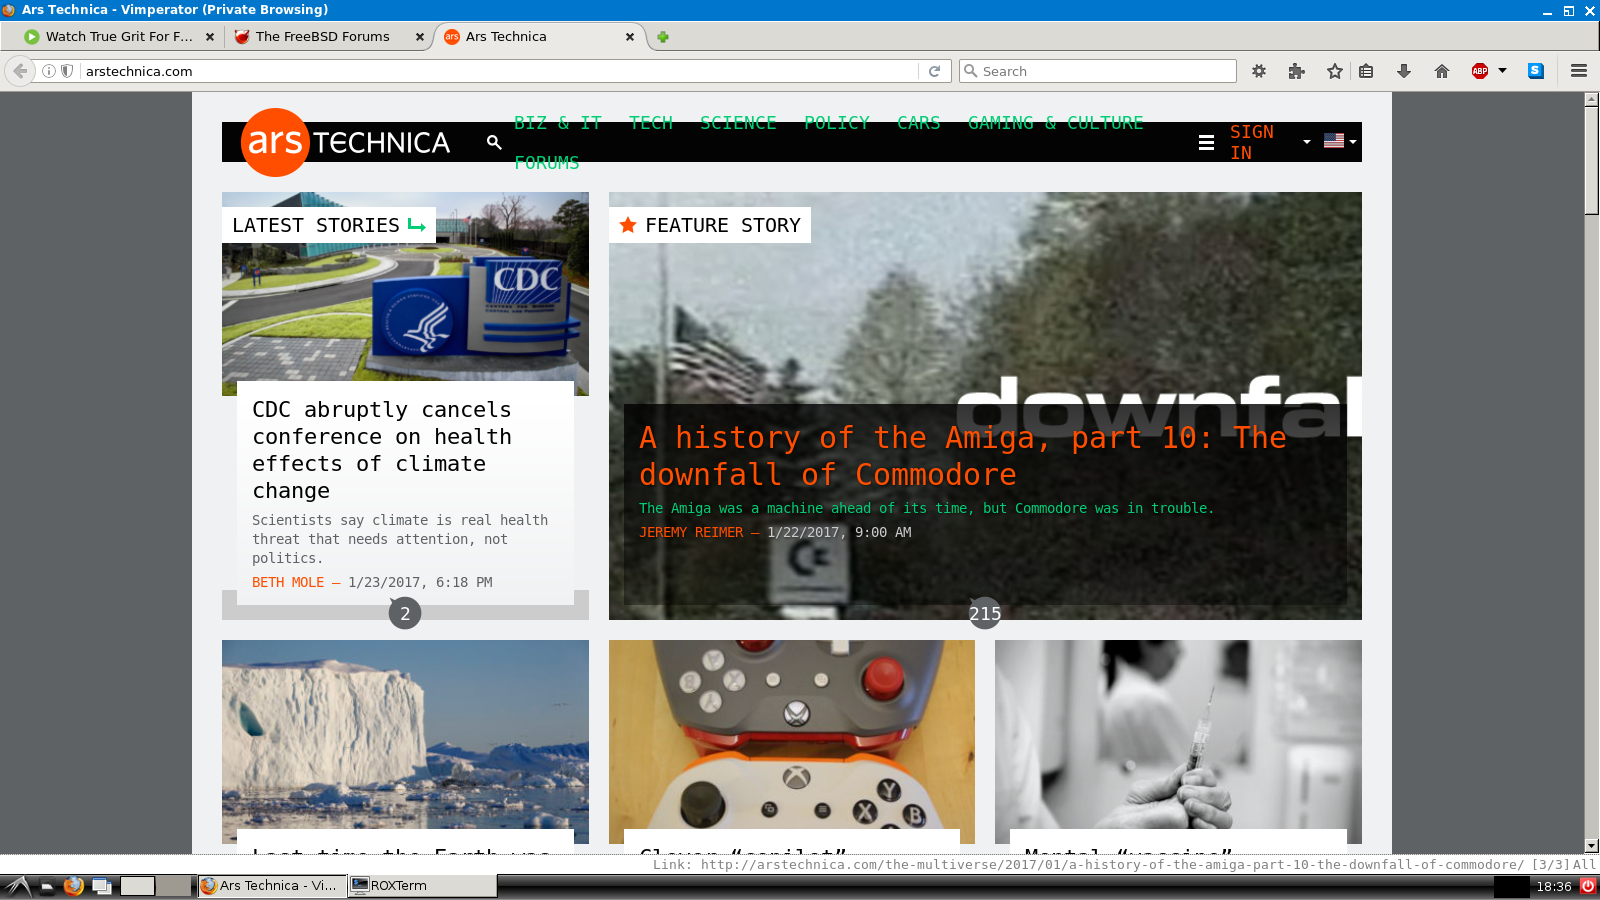Open CDC abruptly cancels conference headline
This screenshot has height=900, width=1600.
coord(382,450)
